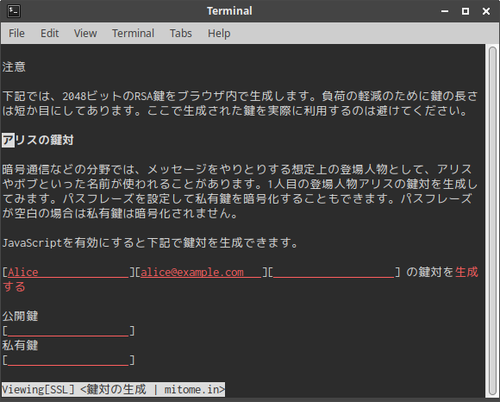Focus the alice@example.com email field

(x=201, y=272)
